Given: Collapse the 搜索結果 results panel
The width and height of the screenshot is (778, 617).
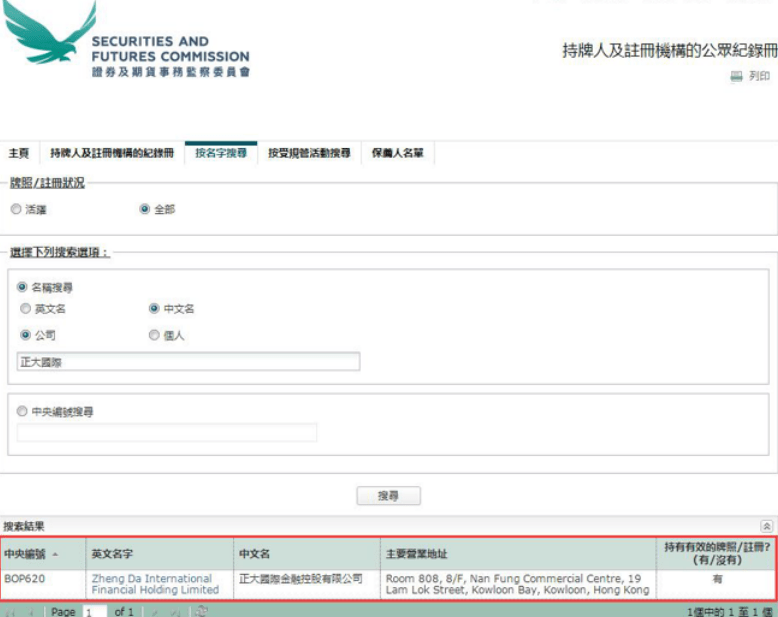Looking at the screenshot, I should coord(766,526).
